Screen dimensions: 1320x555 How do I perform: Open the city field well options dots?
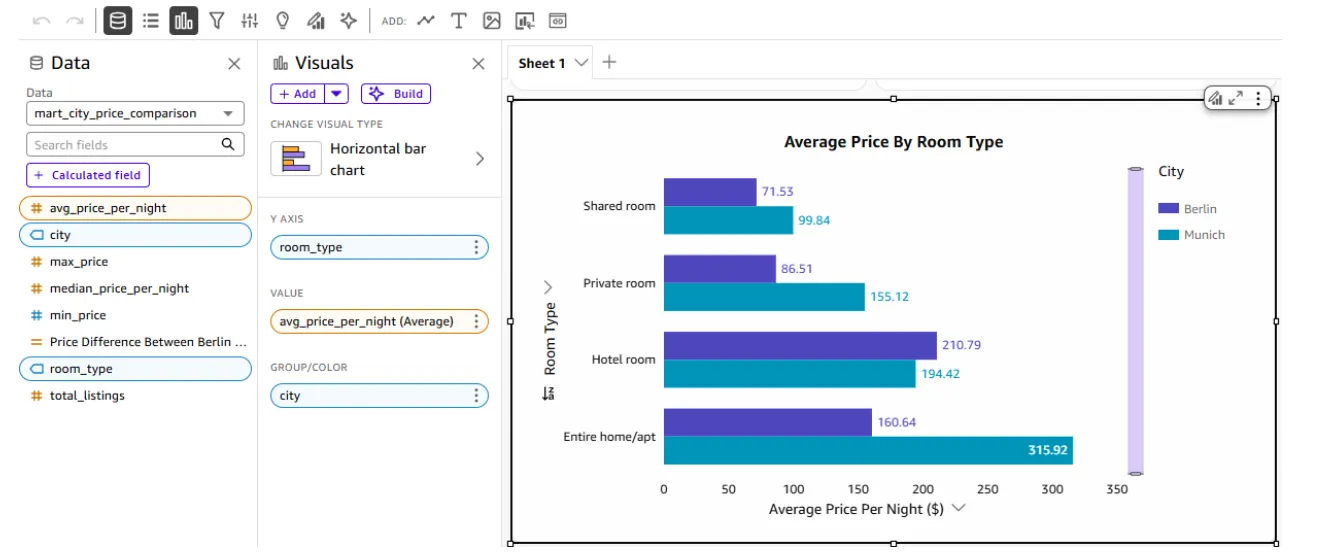[476, 395]
